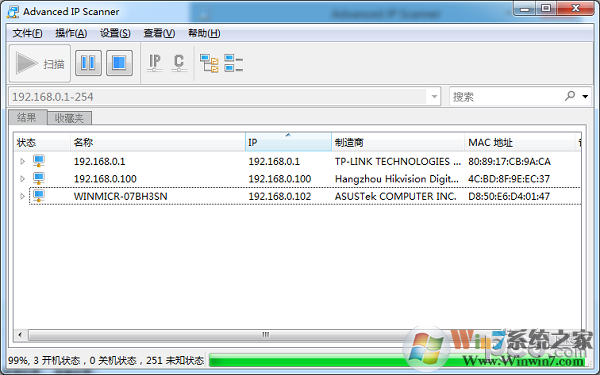The height and width of the screenshot is (375, 600).
Task: Sort by the 状态 column header
Action: 42,142
